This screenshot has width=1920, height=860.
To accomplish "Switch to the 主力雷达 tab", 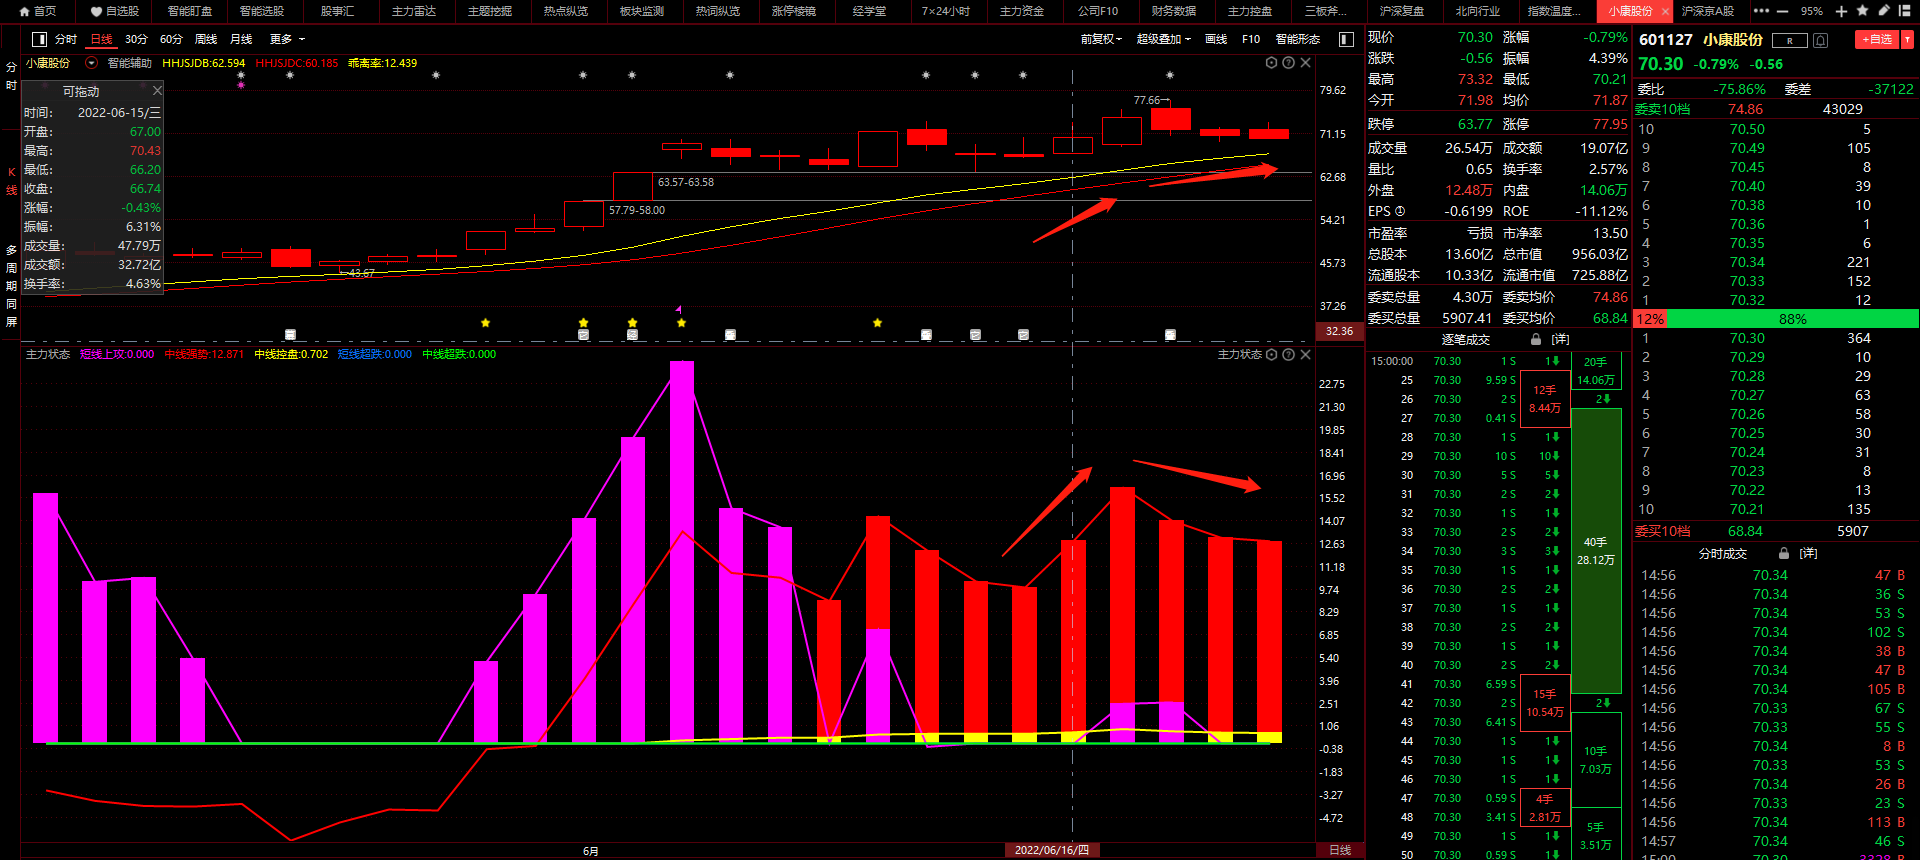I will click(x=414, y=11).
